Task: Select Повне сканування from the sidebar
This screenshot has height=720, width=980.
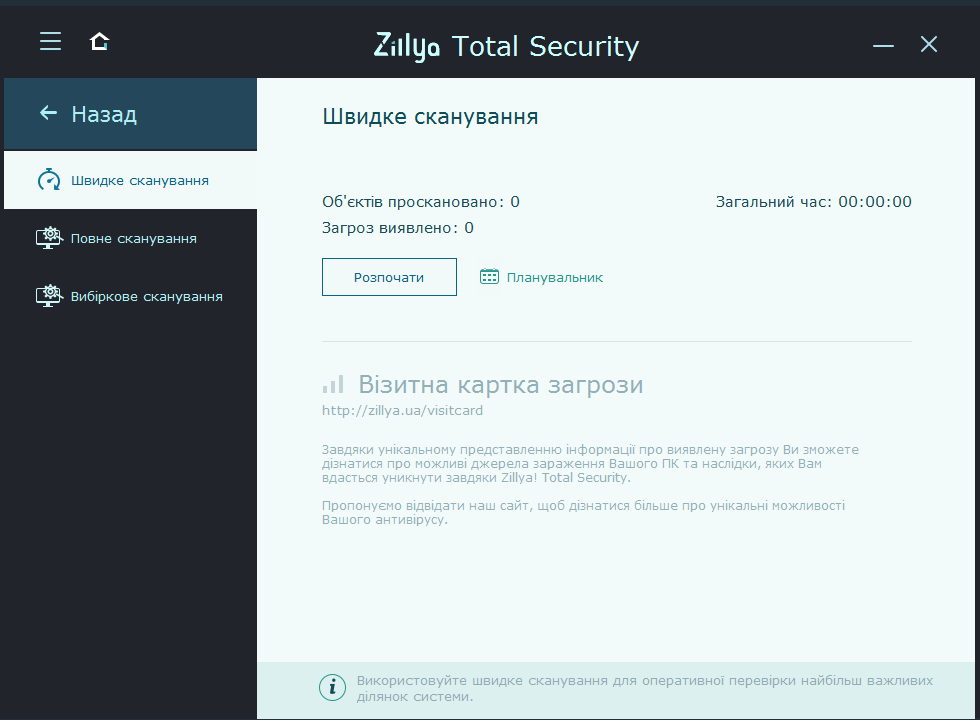Action: [x=132, y=238]
